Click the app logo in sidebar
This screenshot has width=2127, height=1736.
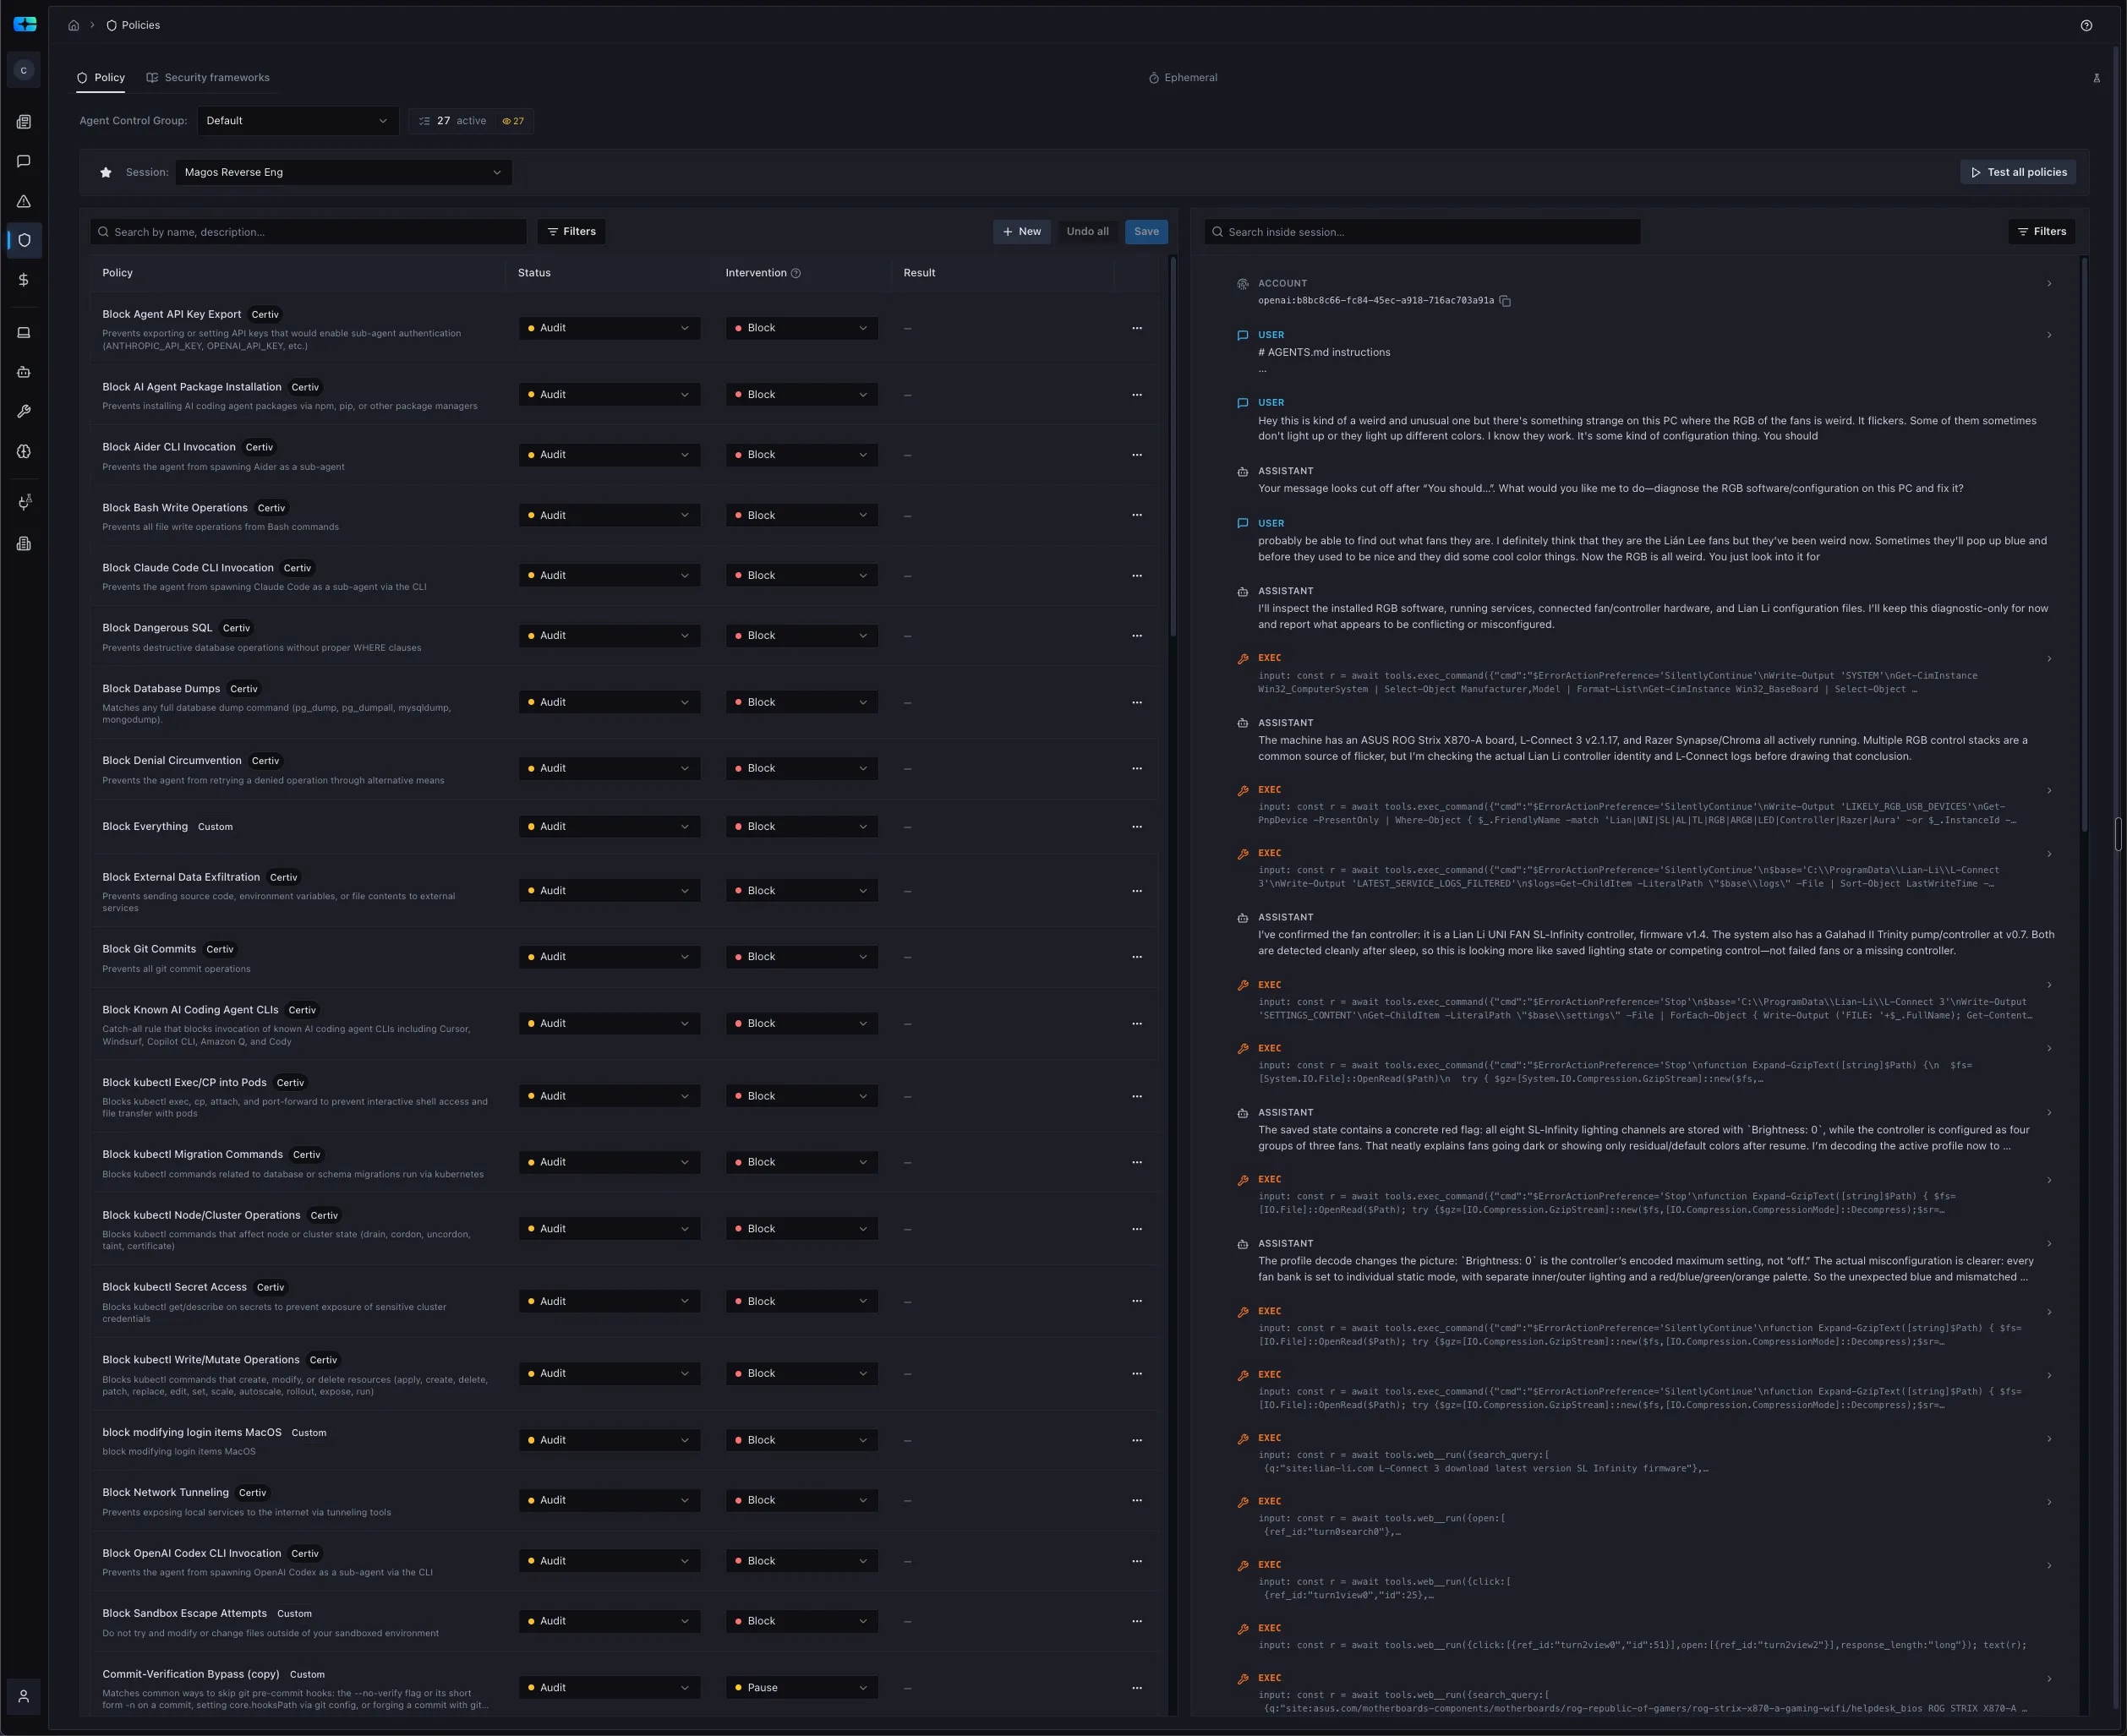click(x=25, y=24)
